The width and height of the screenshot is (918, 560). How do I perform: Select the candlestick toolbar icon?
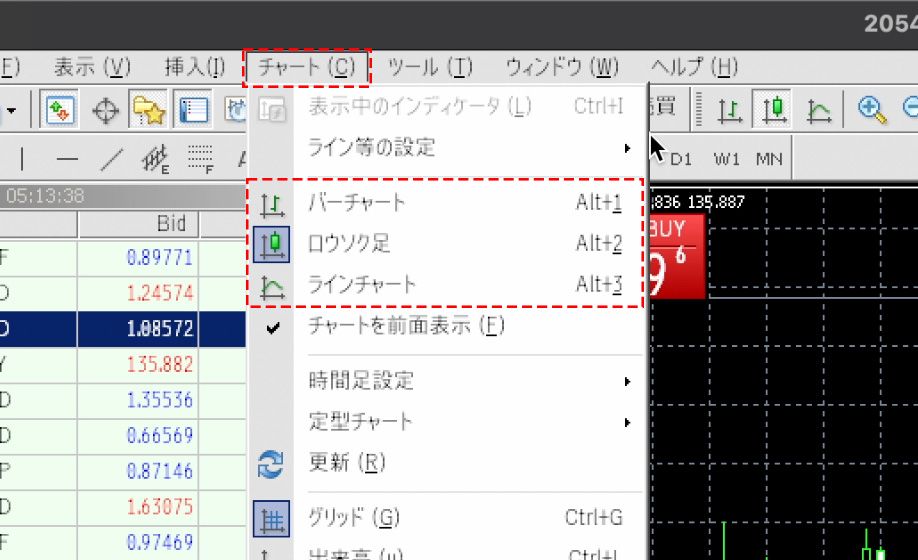[774, 109]
